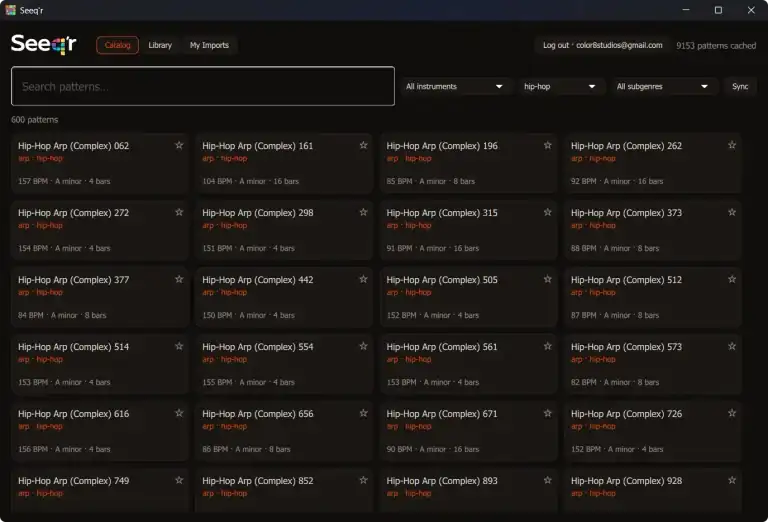Click '86 BPM · A minor · 8 bars' info
Viewport: 768px width, 522px height.
(246, 450)
